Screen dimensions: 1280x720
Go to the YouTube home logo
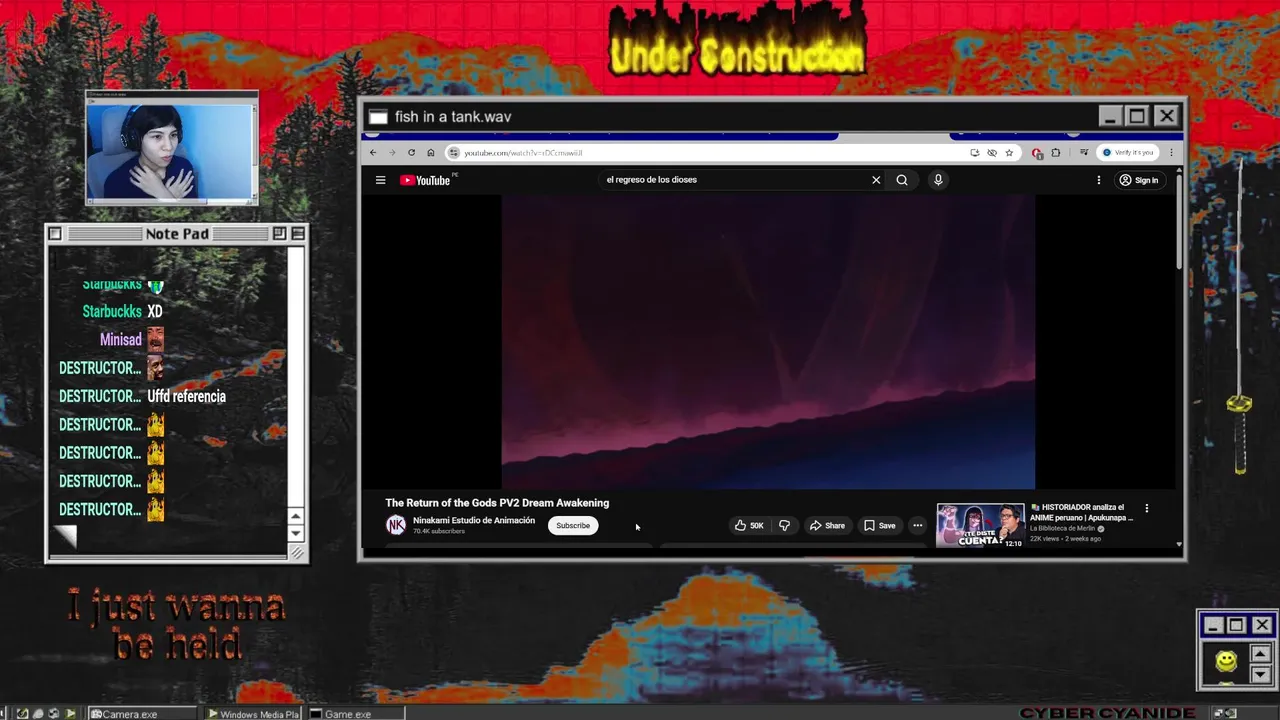425,180
